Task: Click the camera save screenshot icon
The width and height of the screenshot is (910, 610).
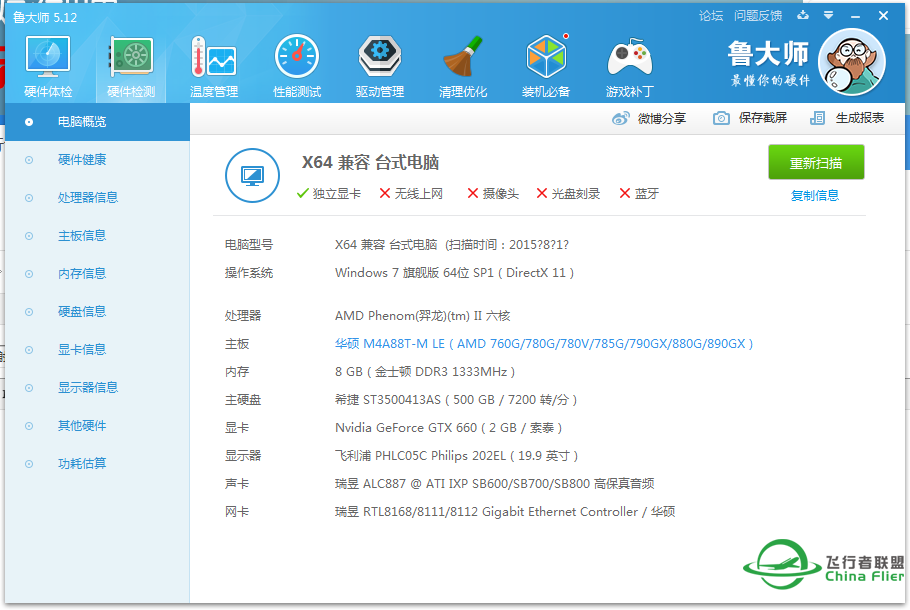Action: tap(721, 118)
